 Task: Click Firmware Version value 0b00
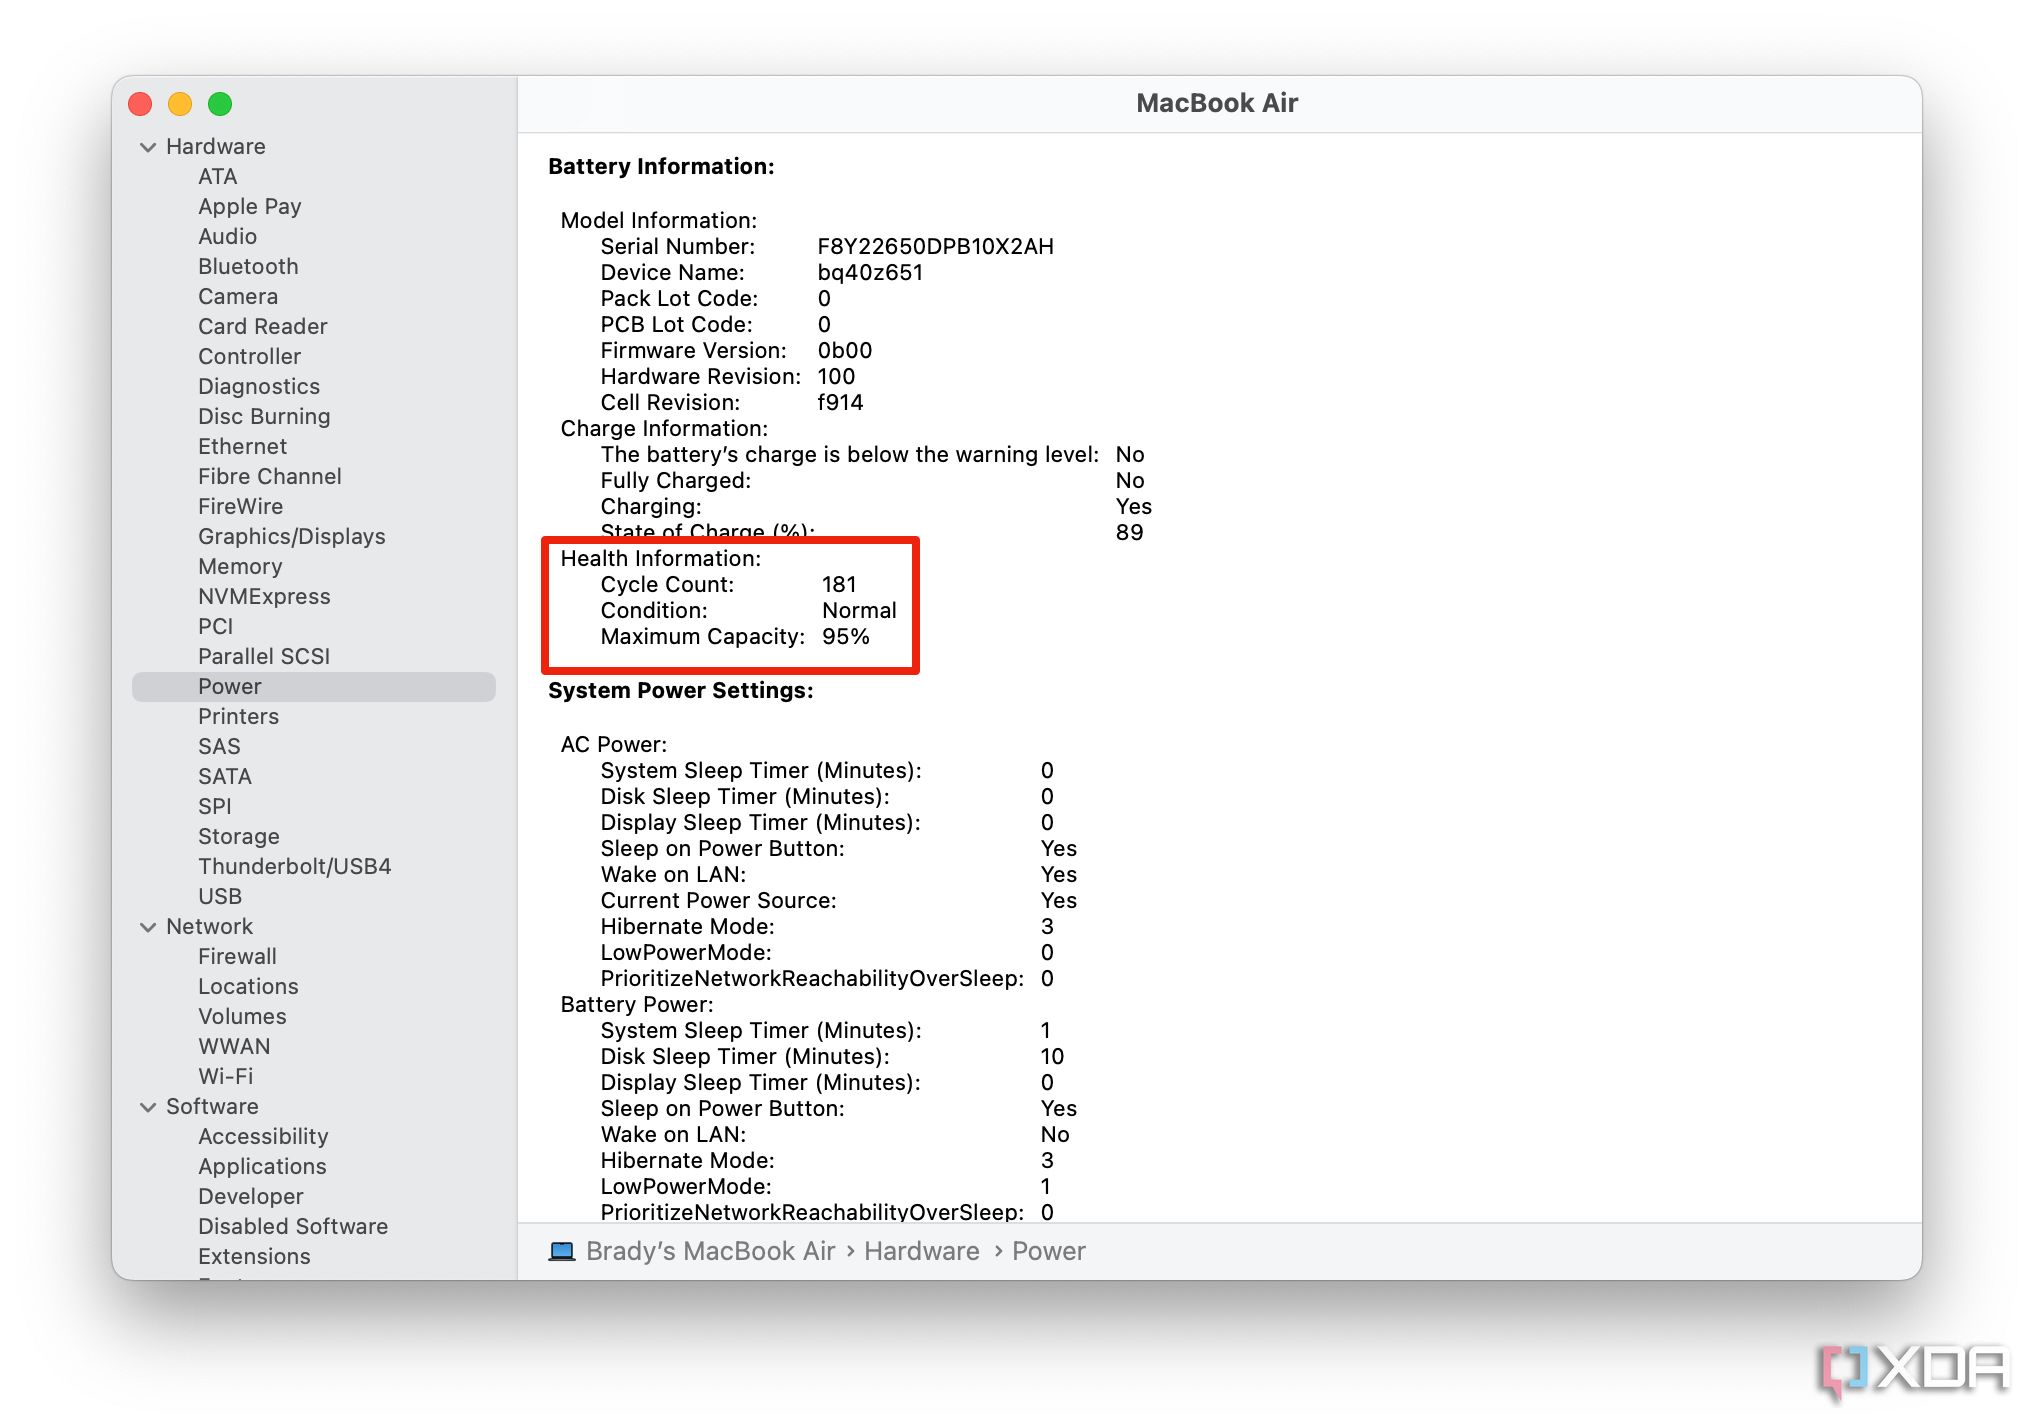[x=845, y=351]
